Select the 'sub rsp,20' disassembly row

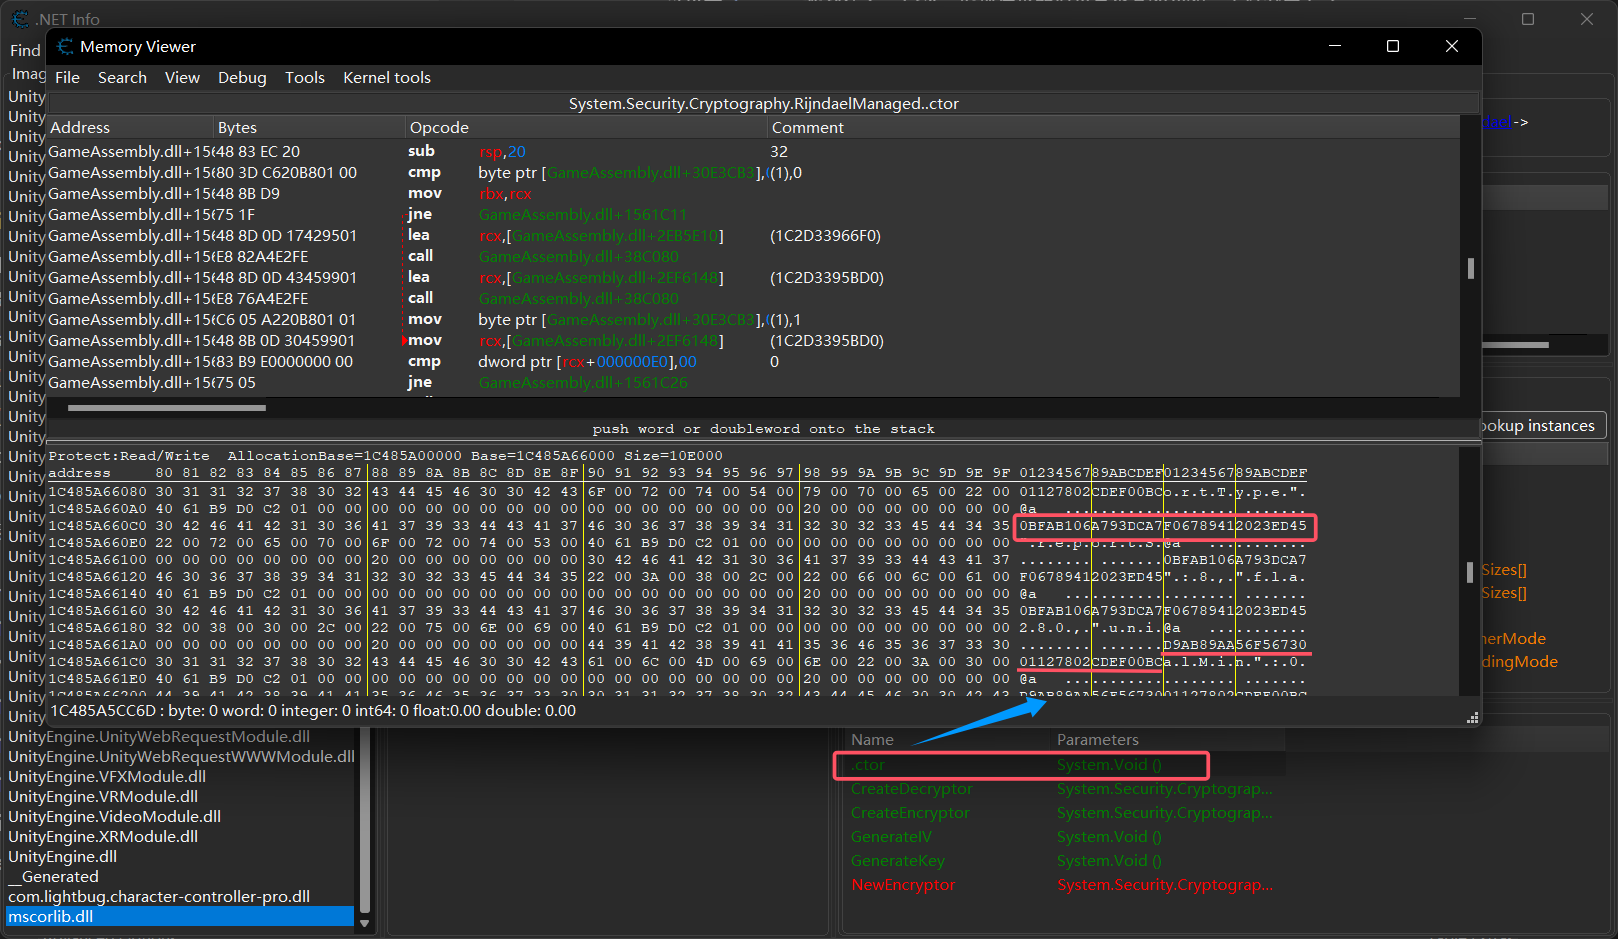coord(753,152)
